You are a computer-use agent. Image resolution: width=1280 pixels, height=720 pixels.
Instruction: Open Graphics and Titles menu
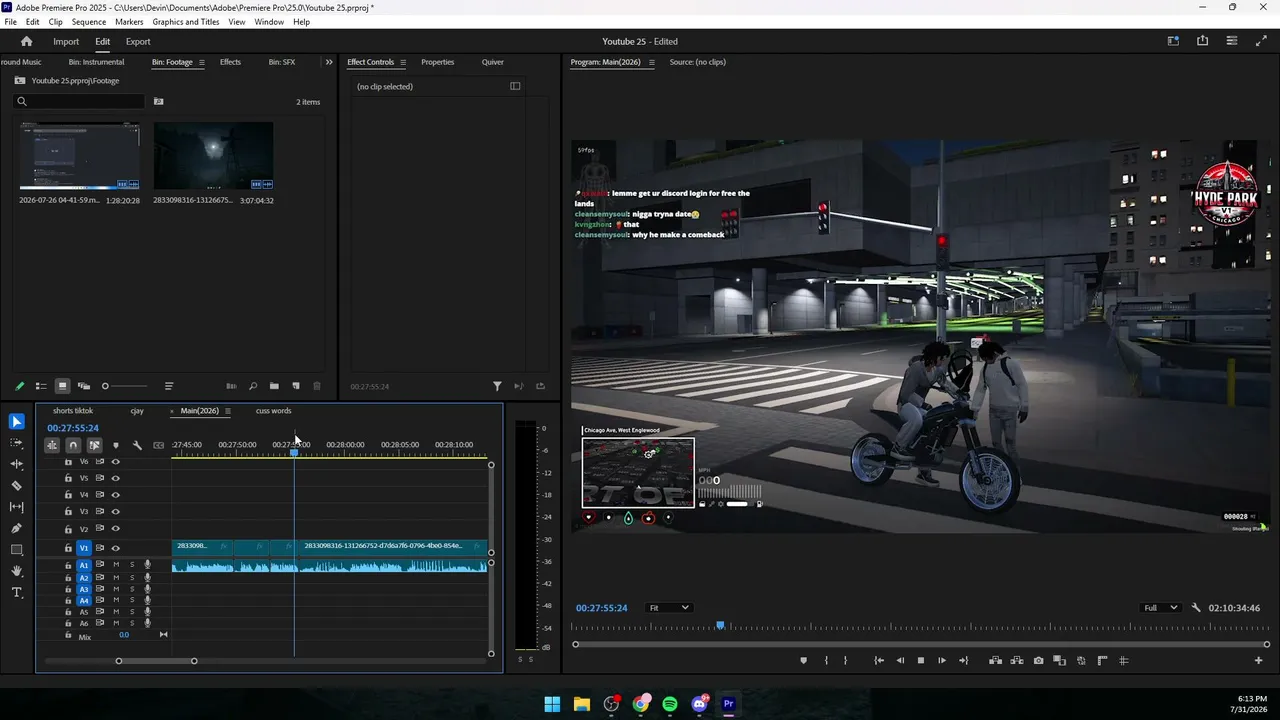(186, 22)
